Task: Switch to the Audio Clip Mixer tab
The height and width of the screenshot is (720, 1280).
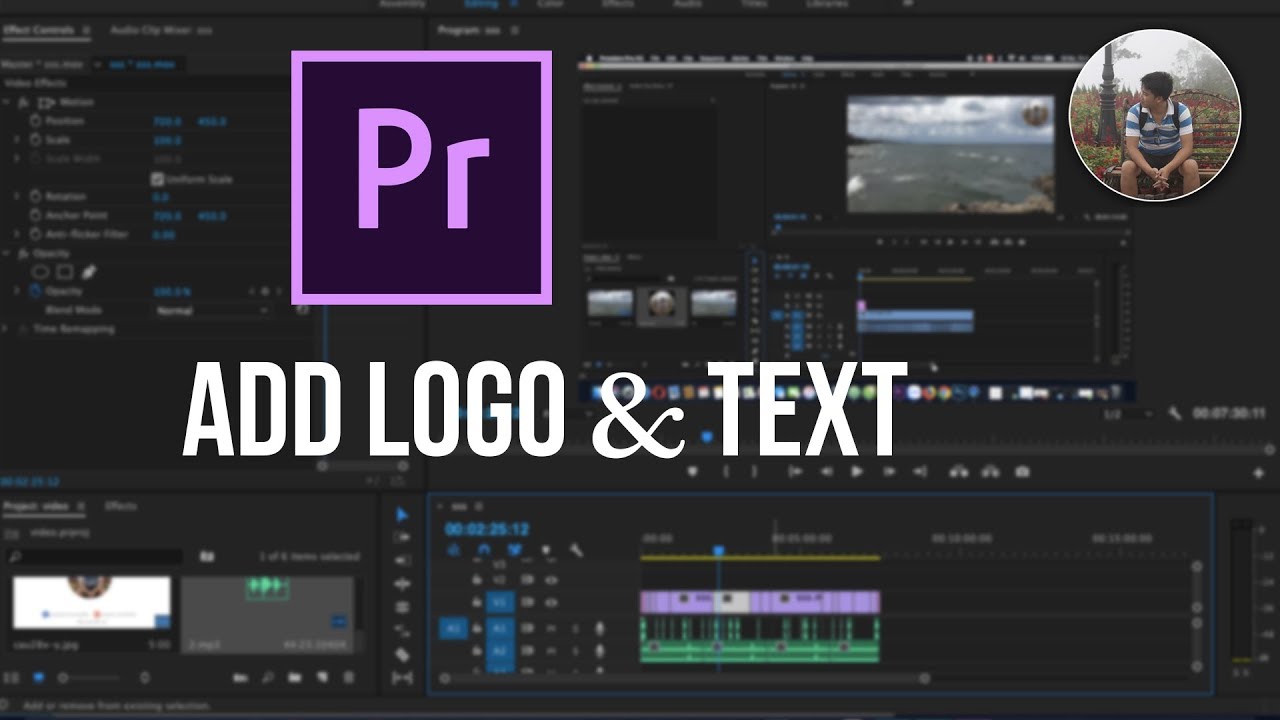Action: click(160, 31)
